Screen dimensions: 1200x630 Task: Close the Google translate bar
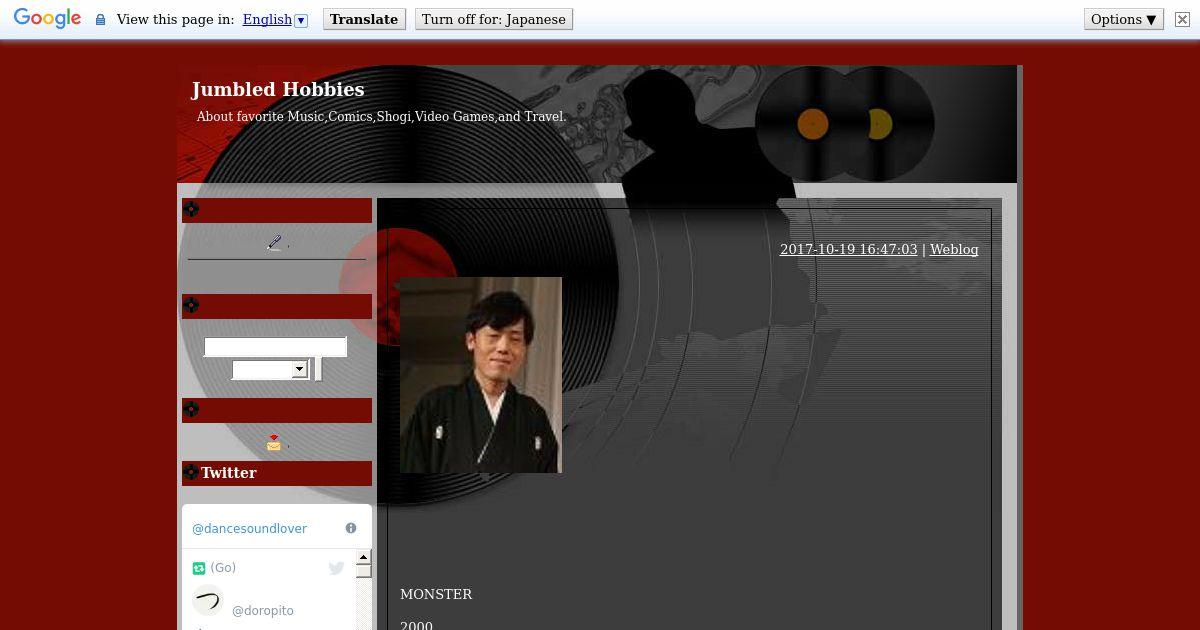coord(1182,19)
